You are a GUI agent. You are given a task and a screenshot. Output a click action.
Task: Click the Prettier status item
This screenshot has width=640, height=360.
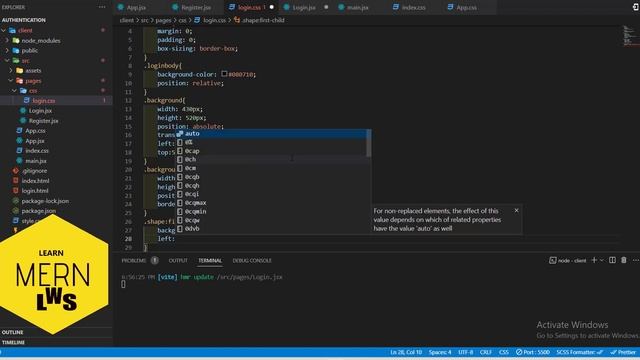623,352
